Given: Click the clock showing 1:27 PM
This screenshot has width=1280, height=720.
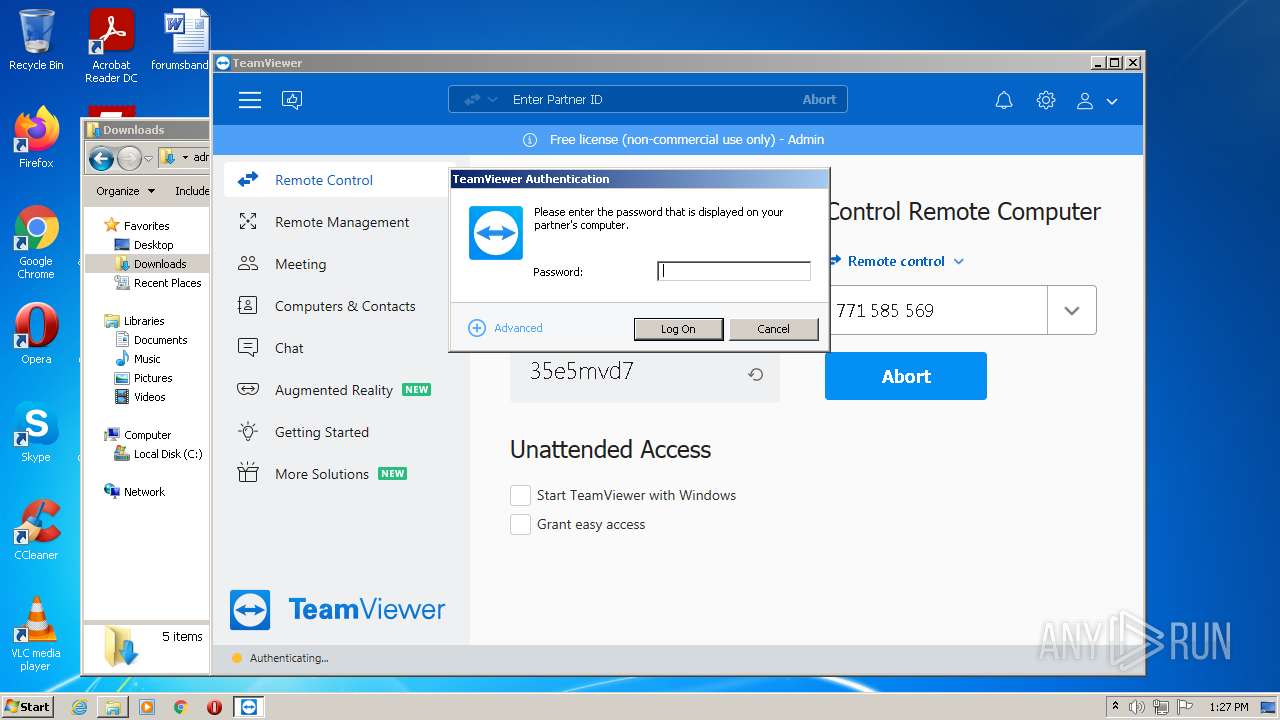Looking at the screenshot, I should coord(1228,707).
